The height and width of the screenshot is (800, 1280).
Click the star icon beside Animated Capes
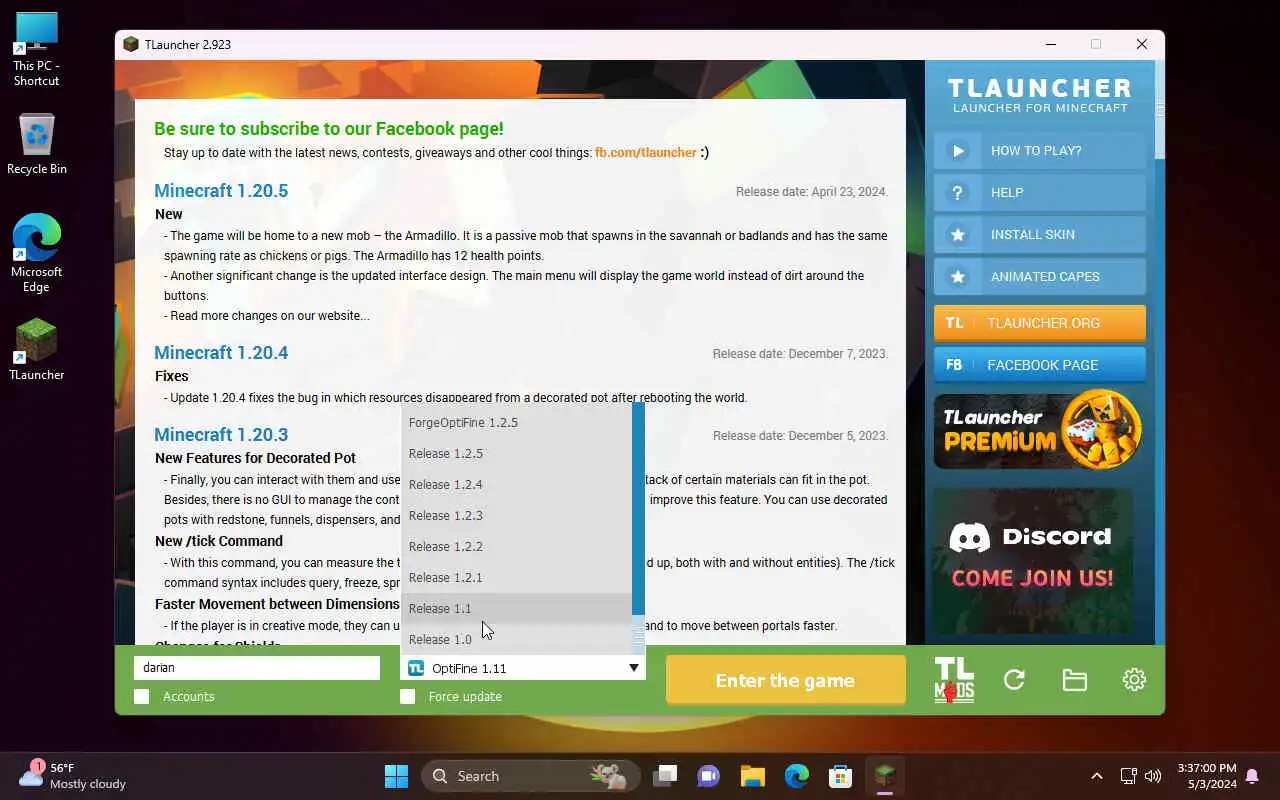(958, 277)
